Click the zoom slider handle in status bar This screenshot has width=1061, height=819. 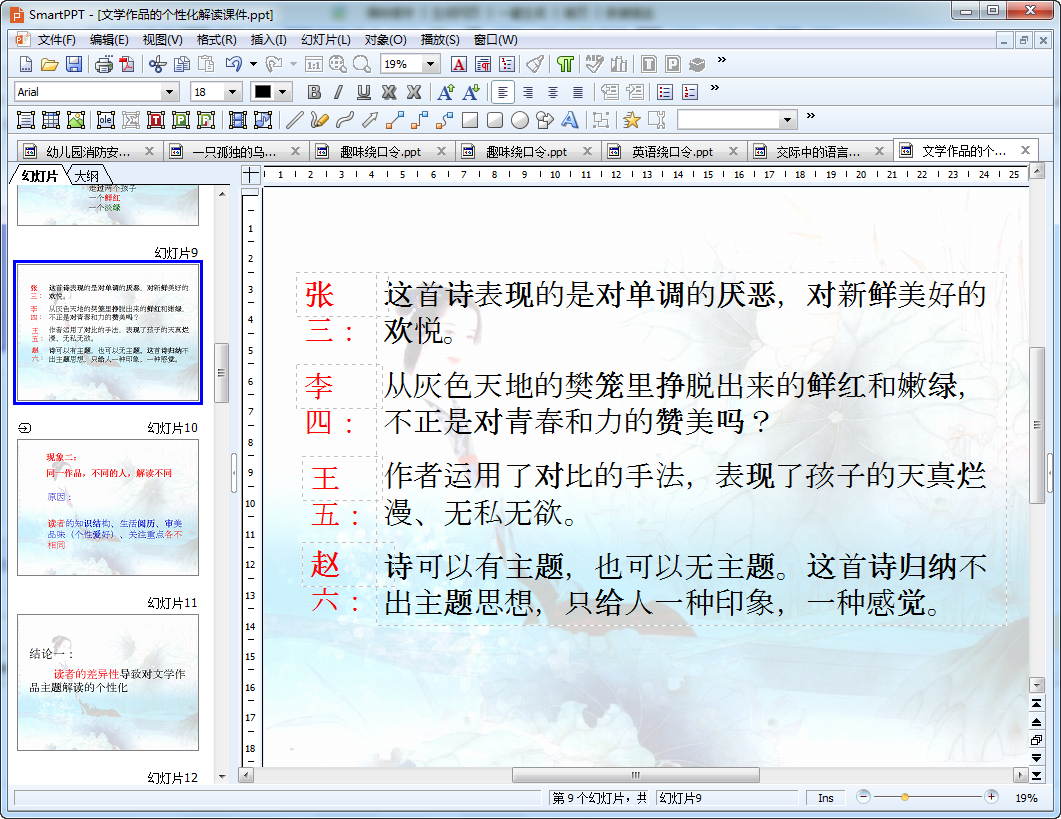pyautogui.click(x=905, y=797)
